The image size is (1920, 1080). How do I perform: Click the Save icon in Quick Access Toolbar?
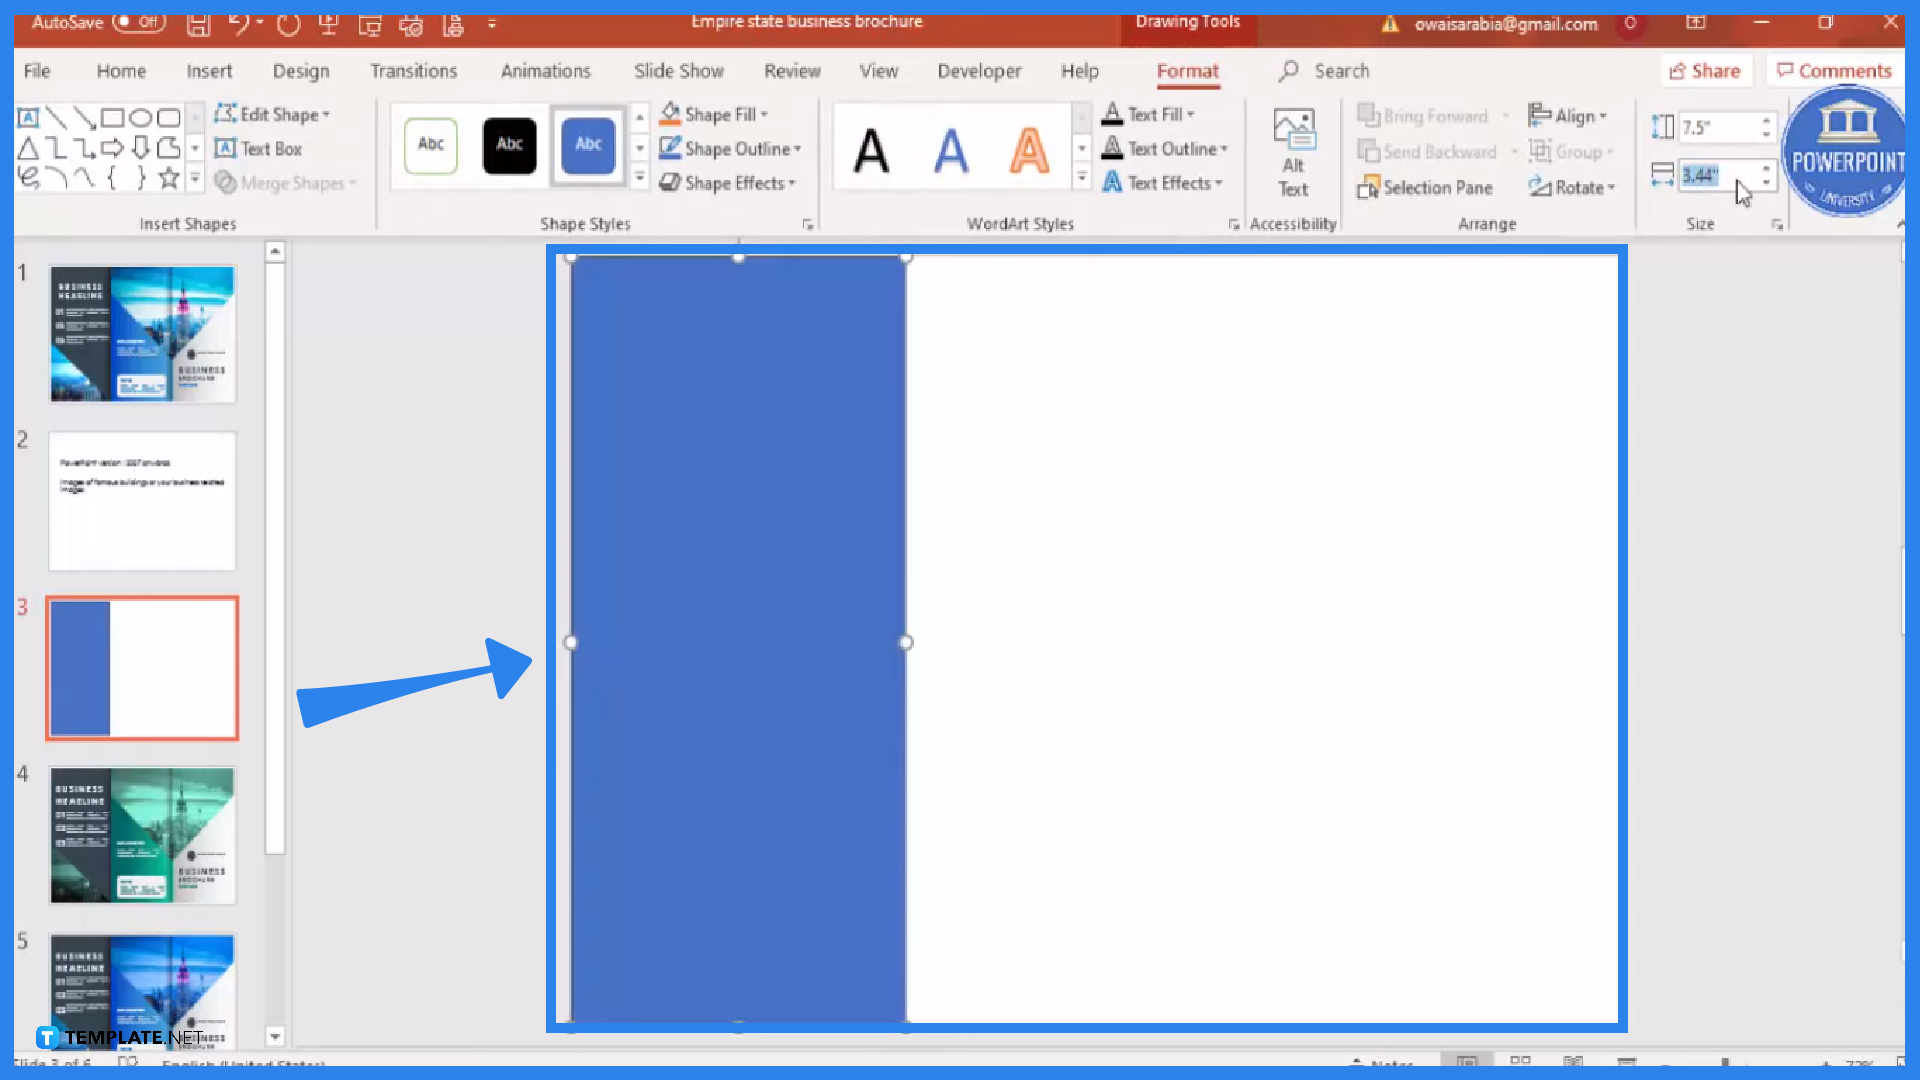(x=197, y=25)
